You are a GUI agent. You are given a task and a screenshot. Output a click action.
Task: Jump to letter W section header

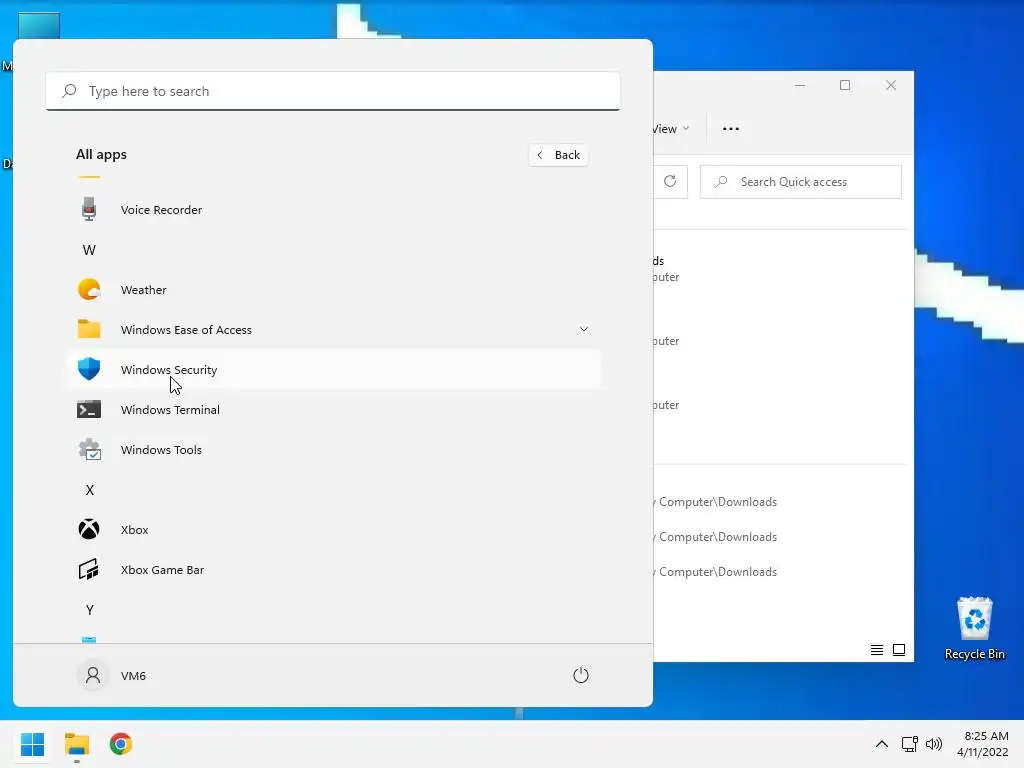[89, 250]
